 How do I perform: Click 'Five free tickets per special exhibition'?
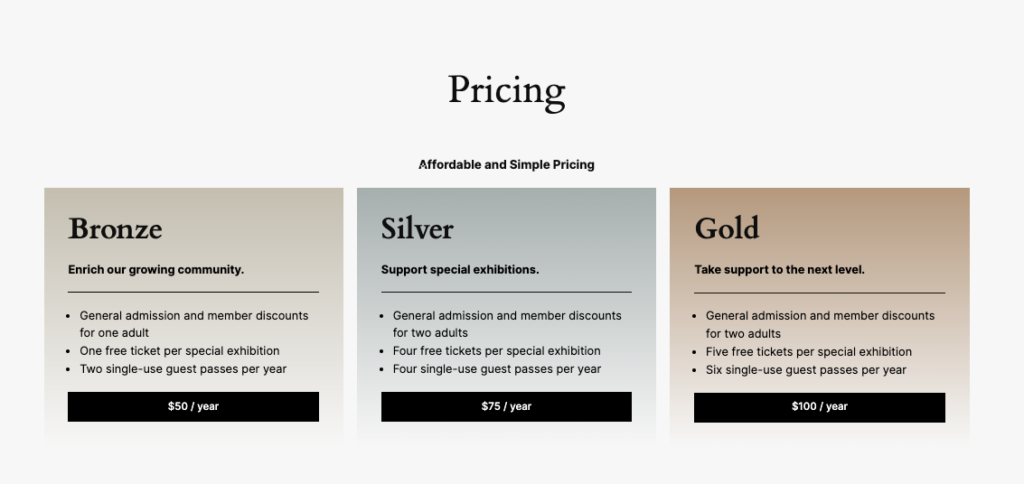pos(808,351)
